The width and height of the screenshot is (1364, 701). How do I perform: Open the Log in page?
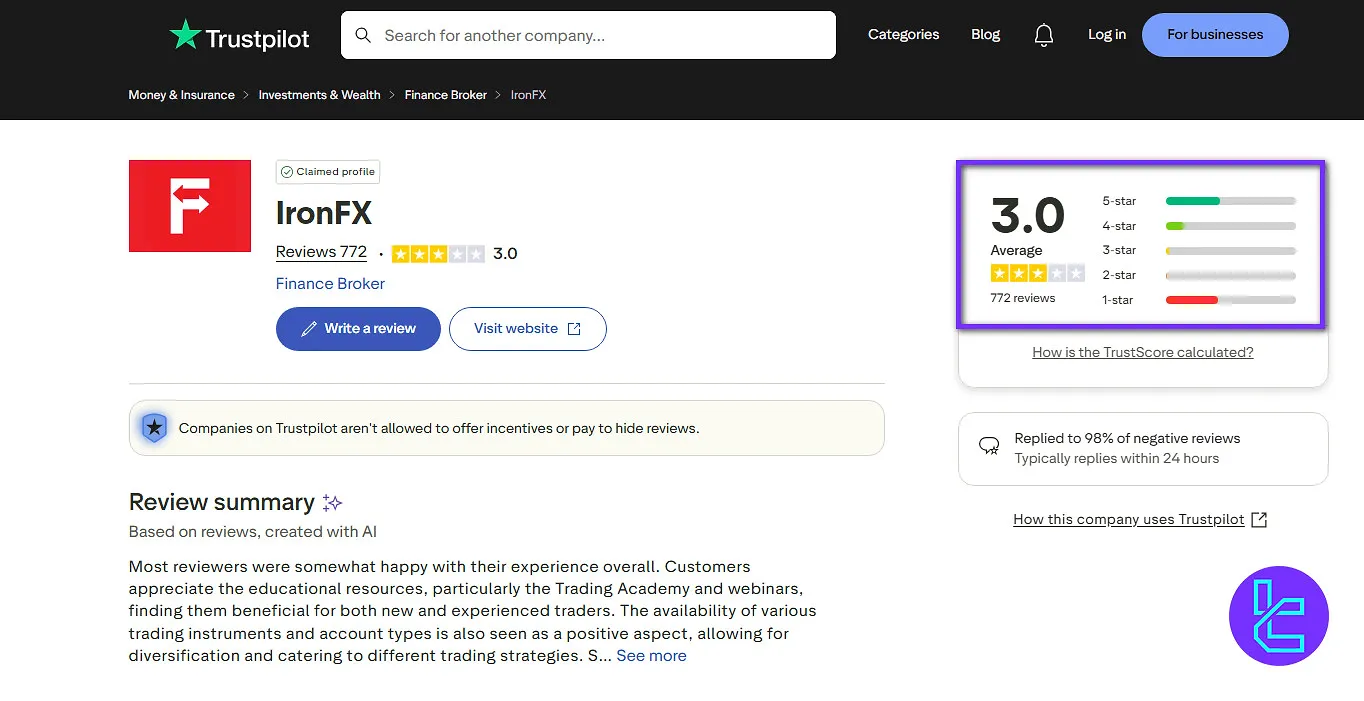1106,34
